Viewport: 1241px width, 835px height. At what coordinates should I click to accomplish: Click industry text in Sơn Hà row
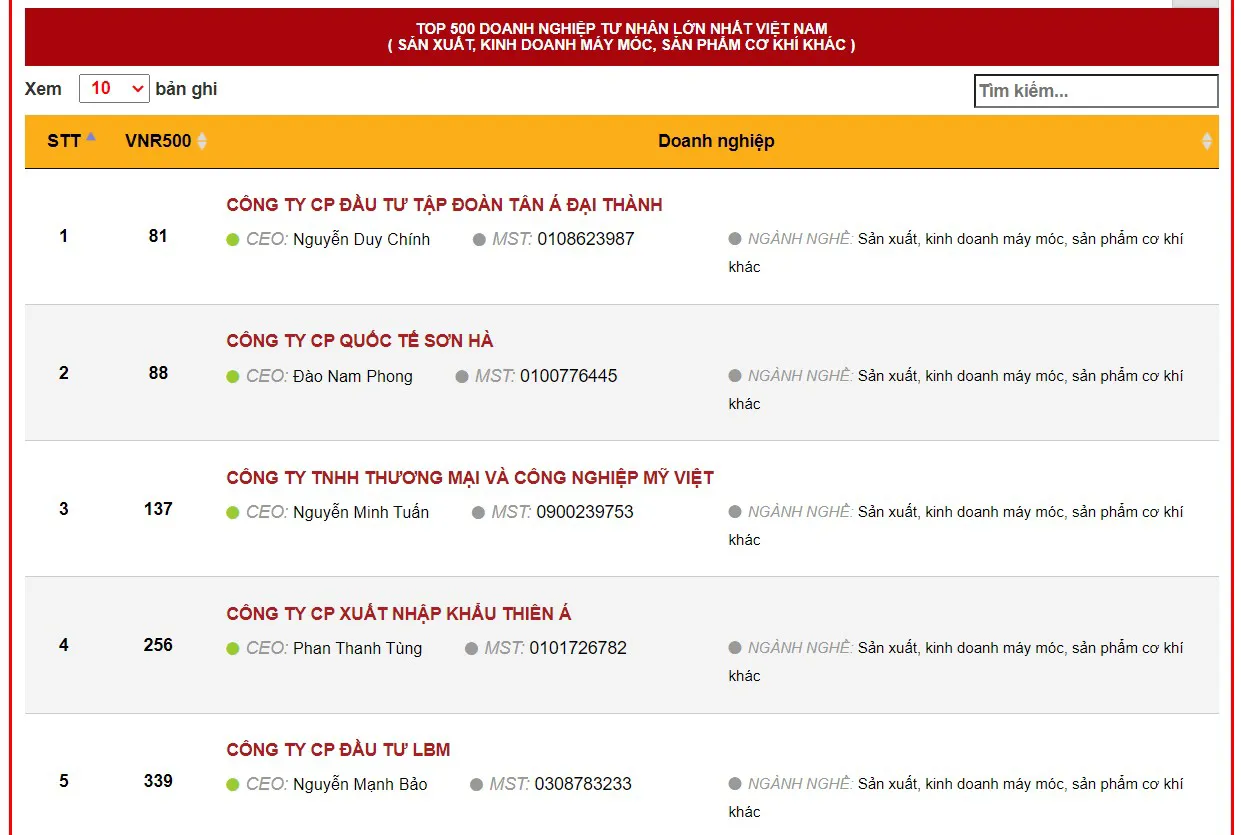[x=956, y=390]
